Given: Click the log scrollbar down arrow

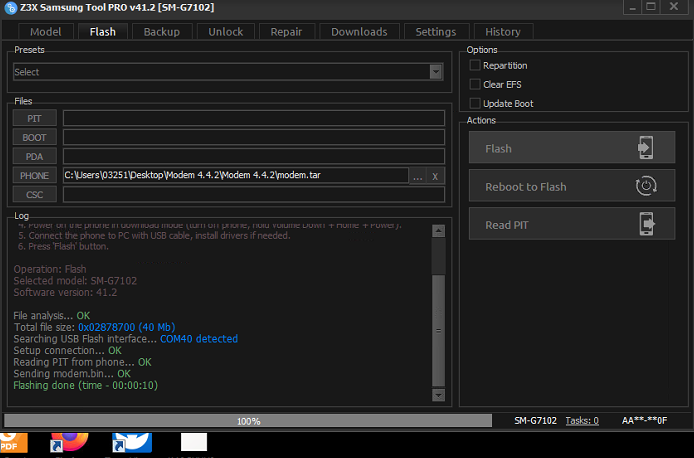Looking at the screenshot, I should click(438, 395).
